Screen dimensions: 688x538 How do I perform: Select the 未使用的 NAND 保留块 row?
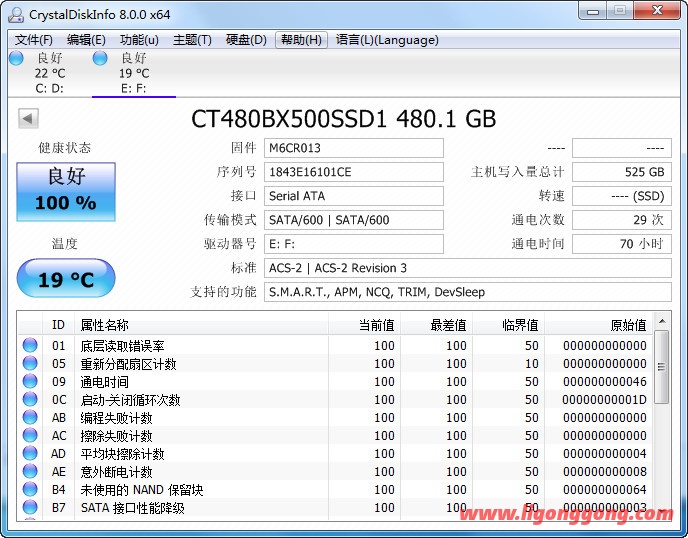tap(335, 489)
